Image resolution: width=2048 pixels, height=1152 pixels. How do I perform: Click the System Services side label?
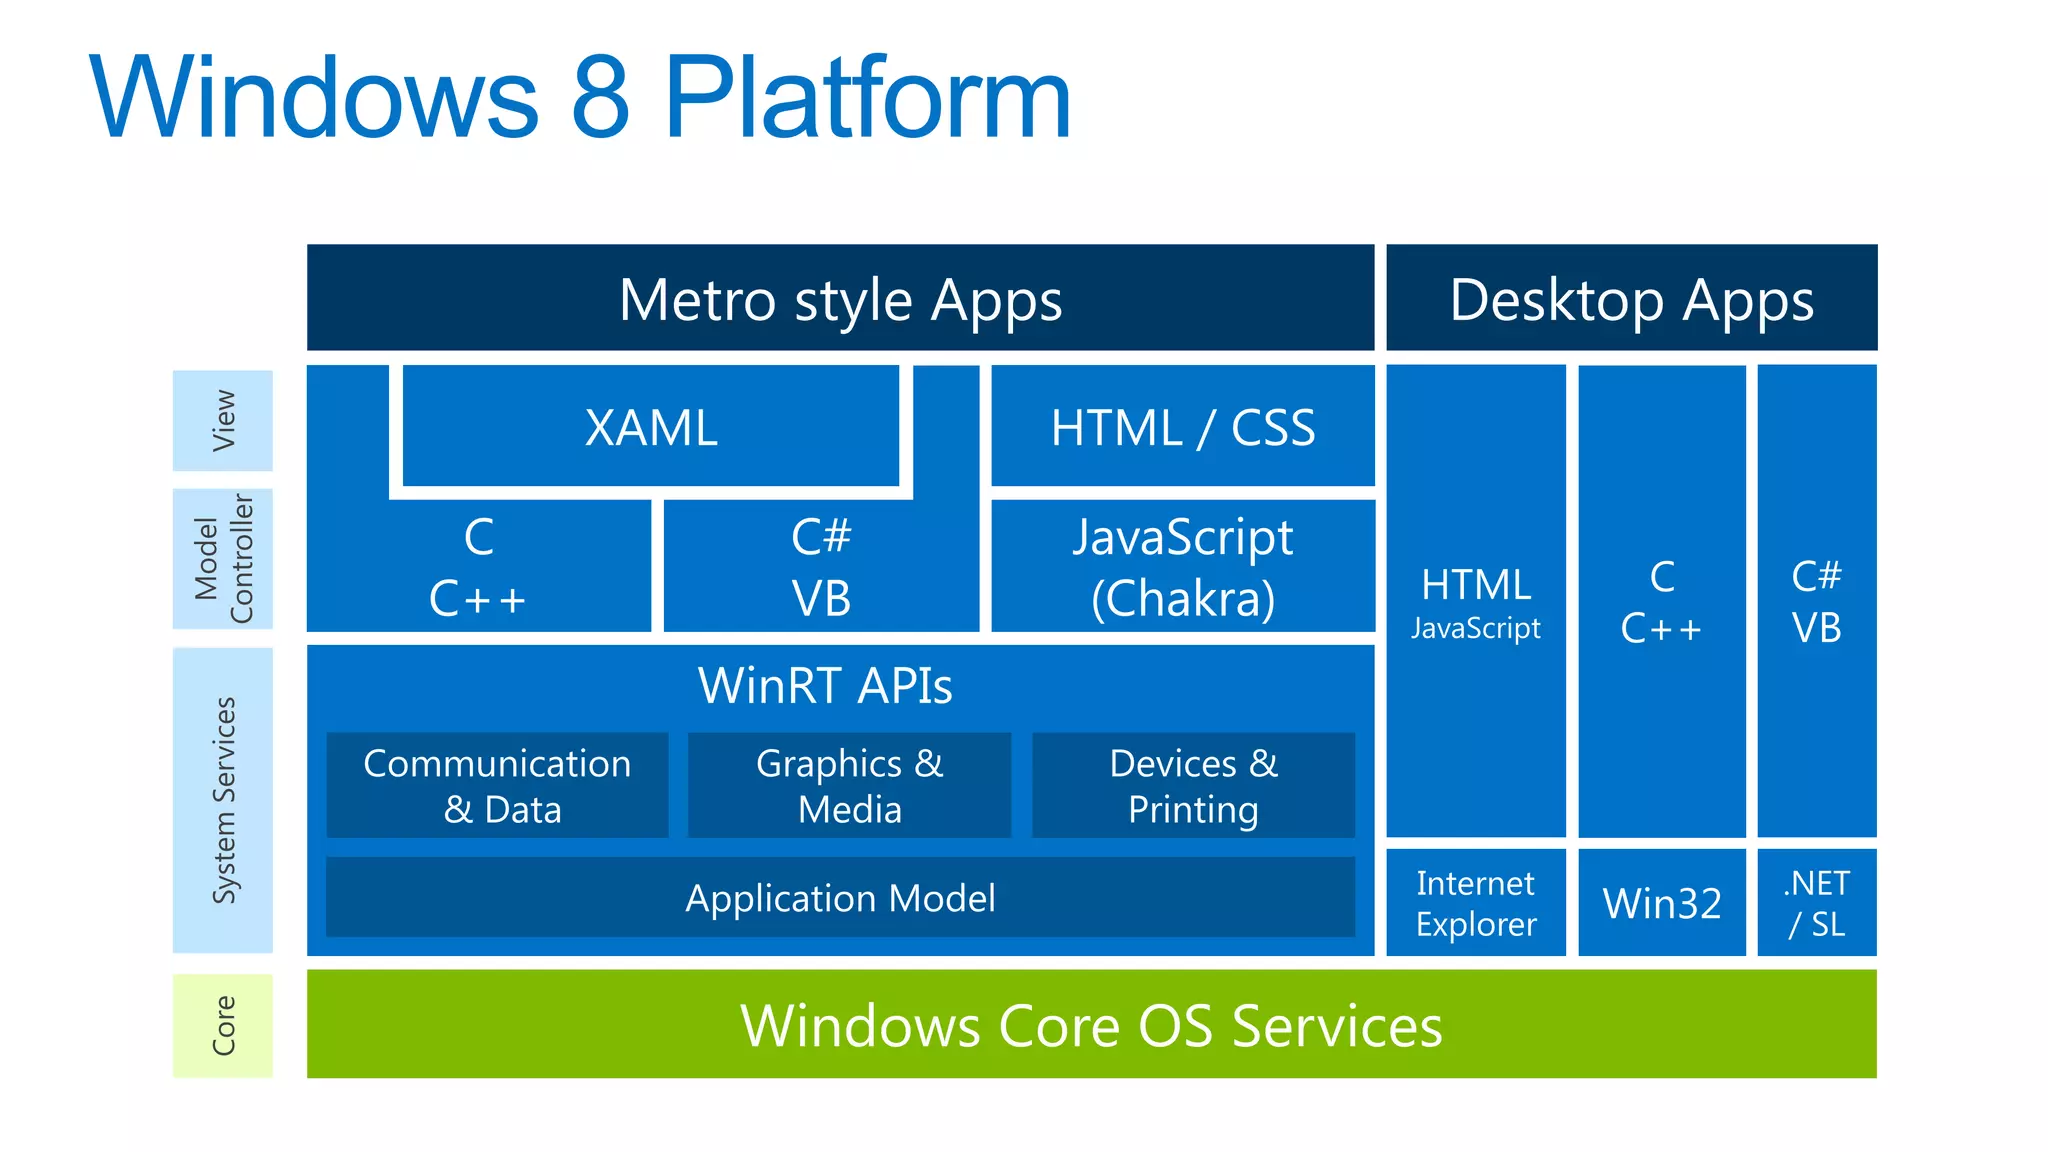coord(223,800)
